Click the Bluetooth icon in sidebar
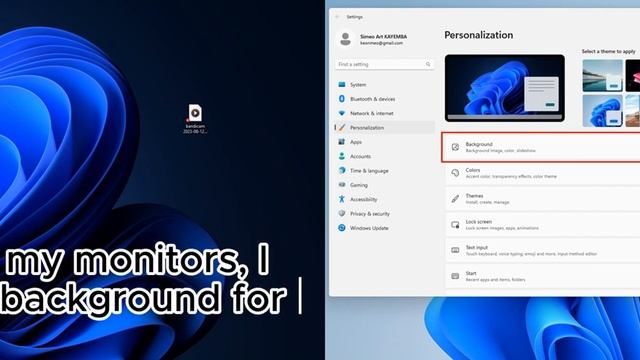The image size is (640, 360). tap(342, 99)
